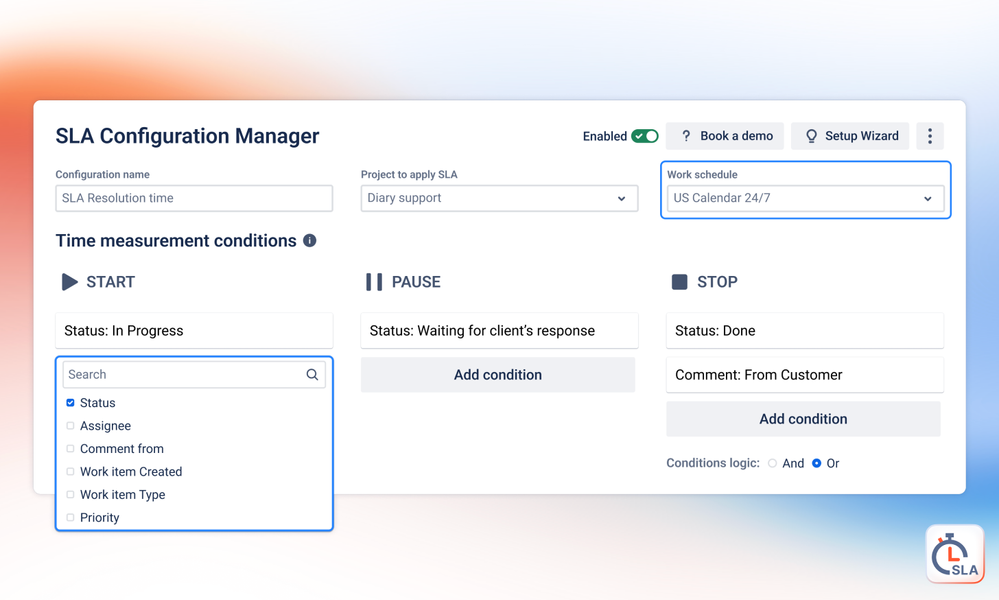Open the Project to apply SLA dropdown
Viewport: 999px width, 600px height.
pyautogui.click(x=500, y=198)
